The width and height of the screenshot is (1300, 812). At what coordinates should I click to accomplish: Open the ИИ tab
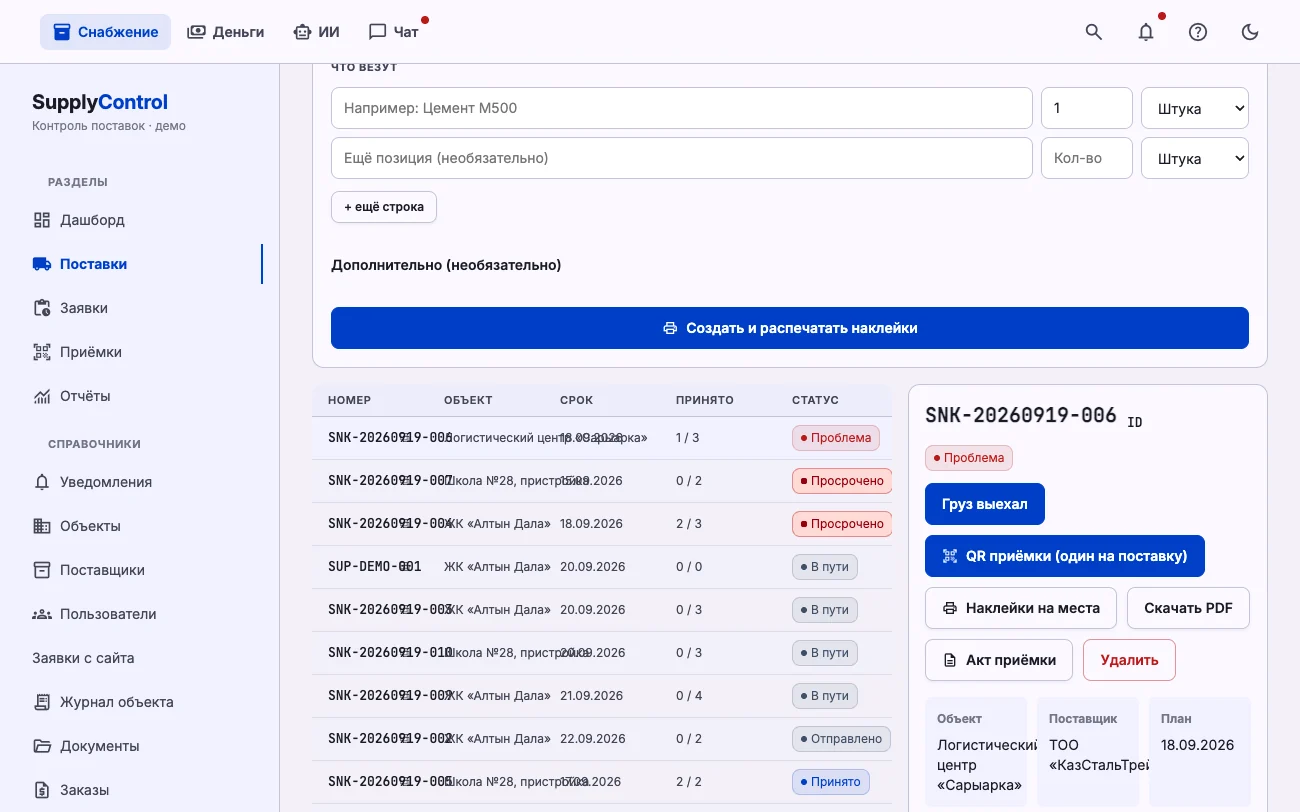click(x=316, y=32)
